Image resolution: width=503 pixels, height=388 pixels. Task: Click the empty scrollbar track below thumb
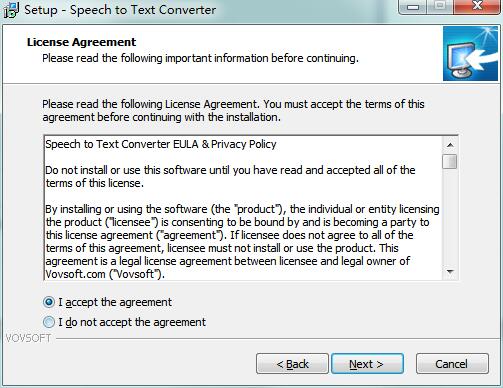click(450, 217)
